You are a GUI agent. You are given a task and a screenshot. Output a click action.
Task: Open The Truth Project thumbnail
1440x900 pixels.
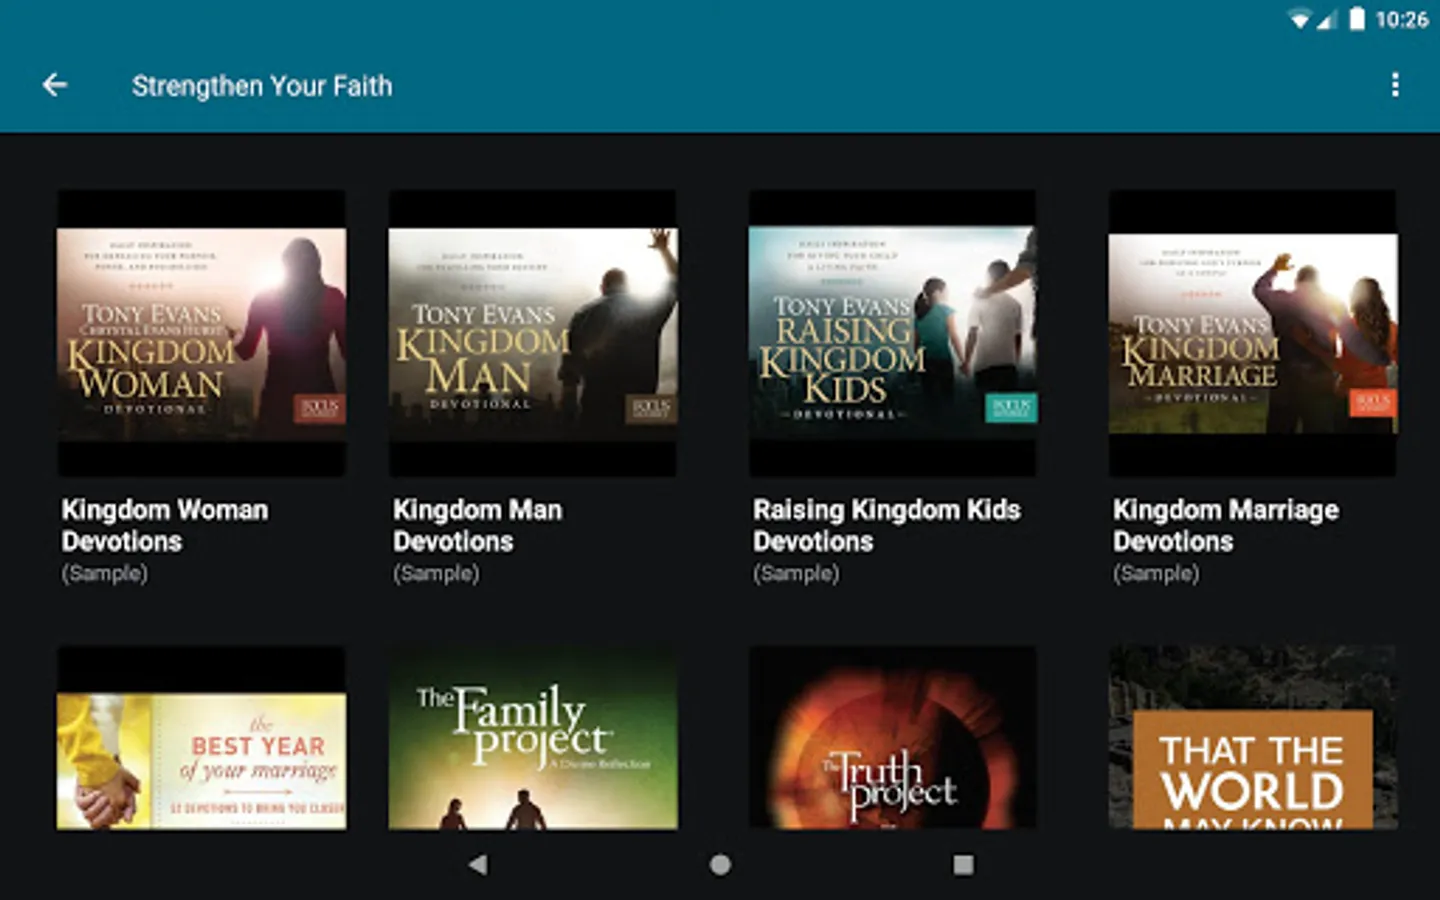(x=893, y=738)
